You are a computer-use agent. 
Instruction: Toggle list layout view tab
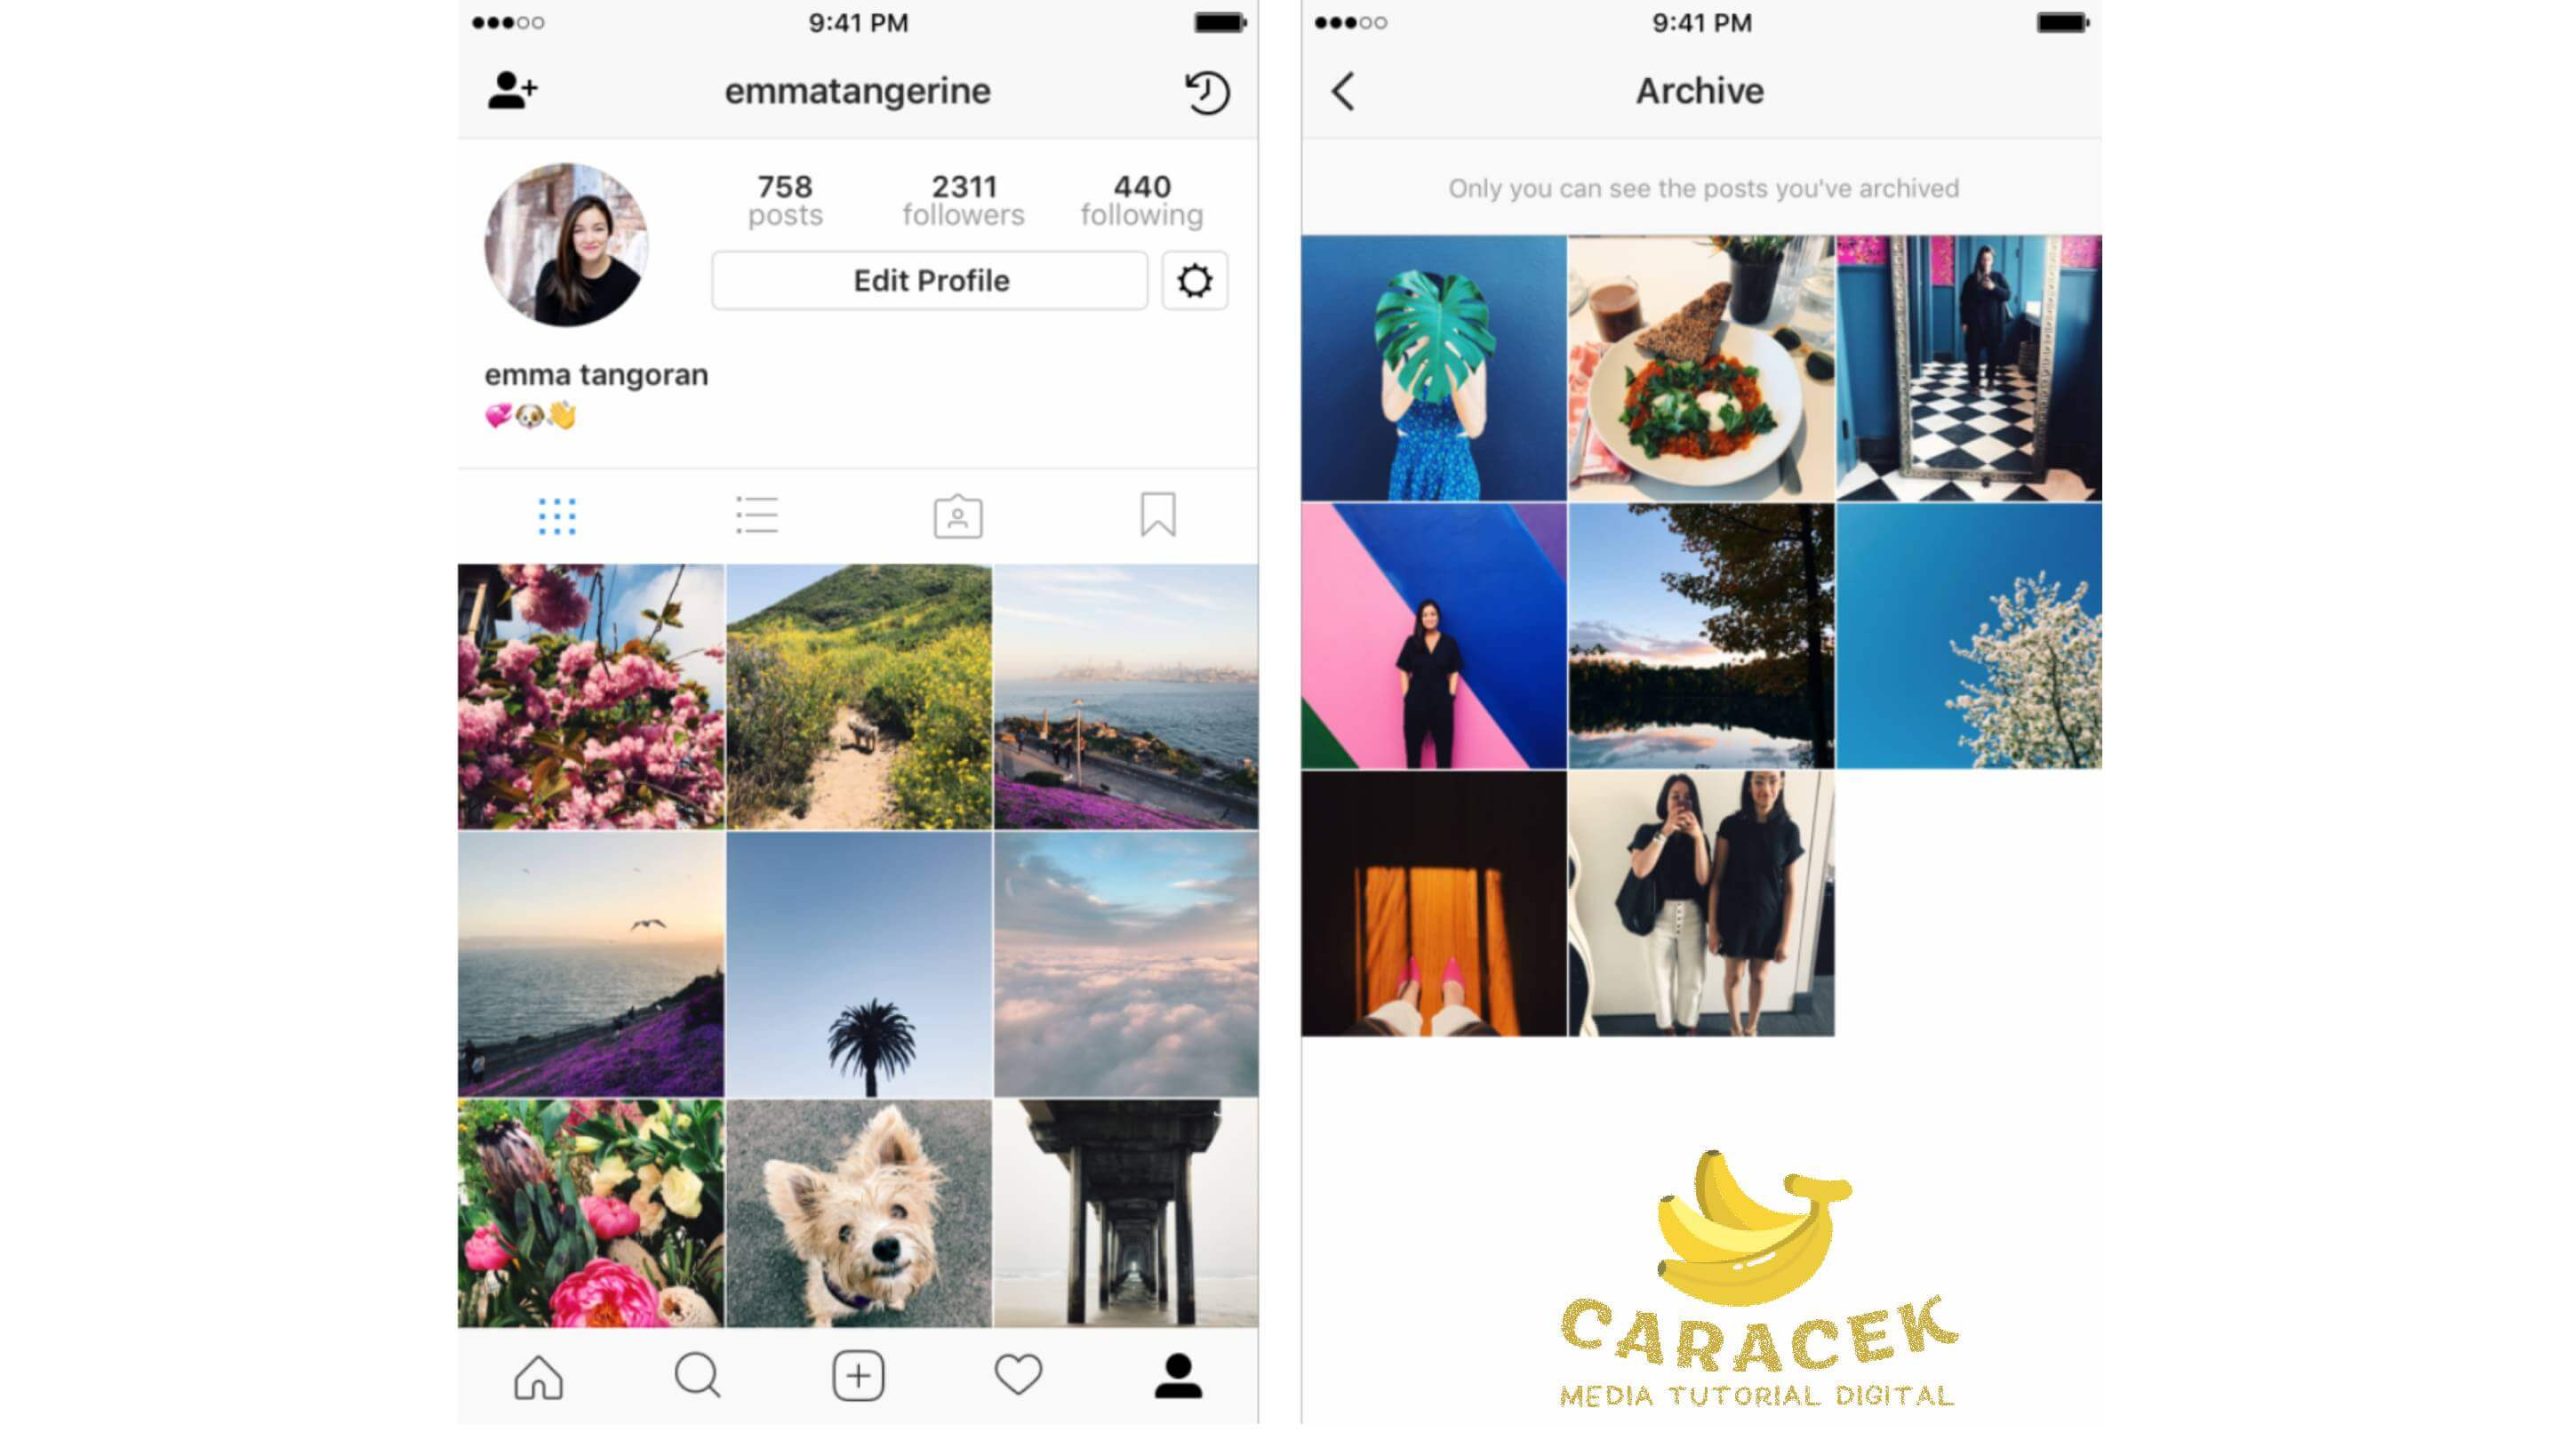(758, 515)
